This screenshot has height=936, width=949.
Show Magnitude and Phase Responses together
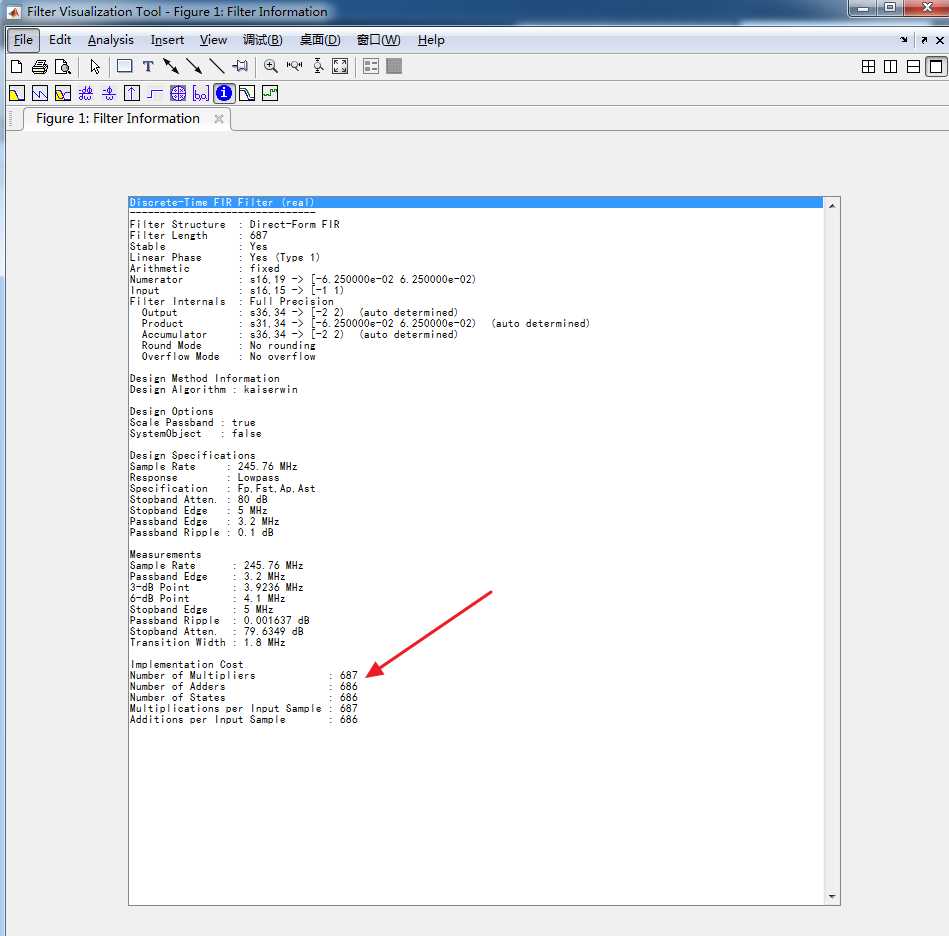[63, 93]
